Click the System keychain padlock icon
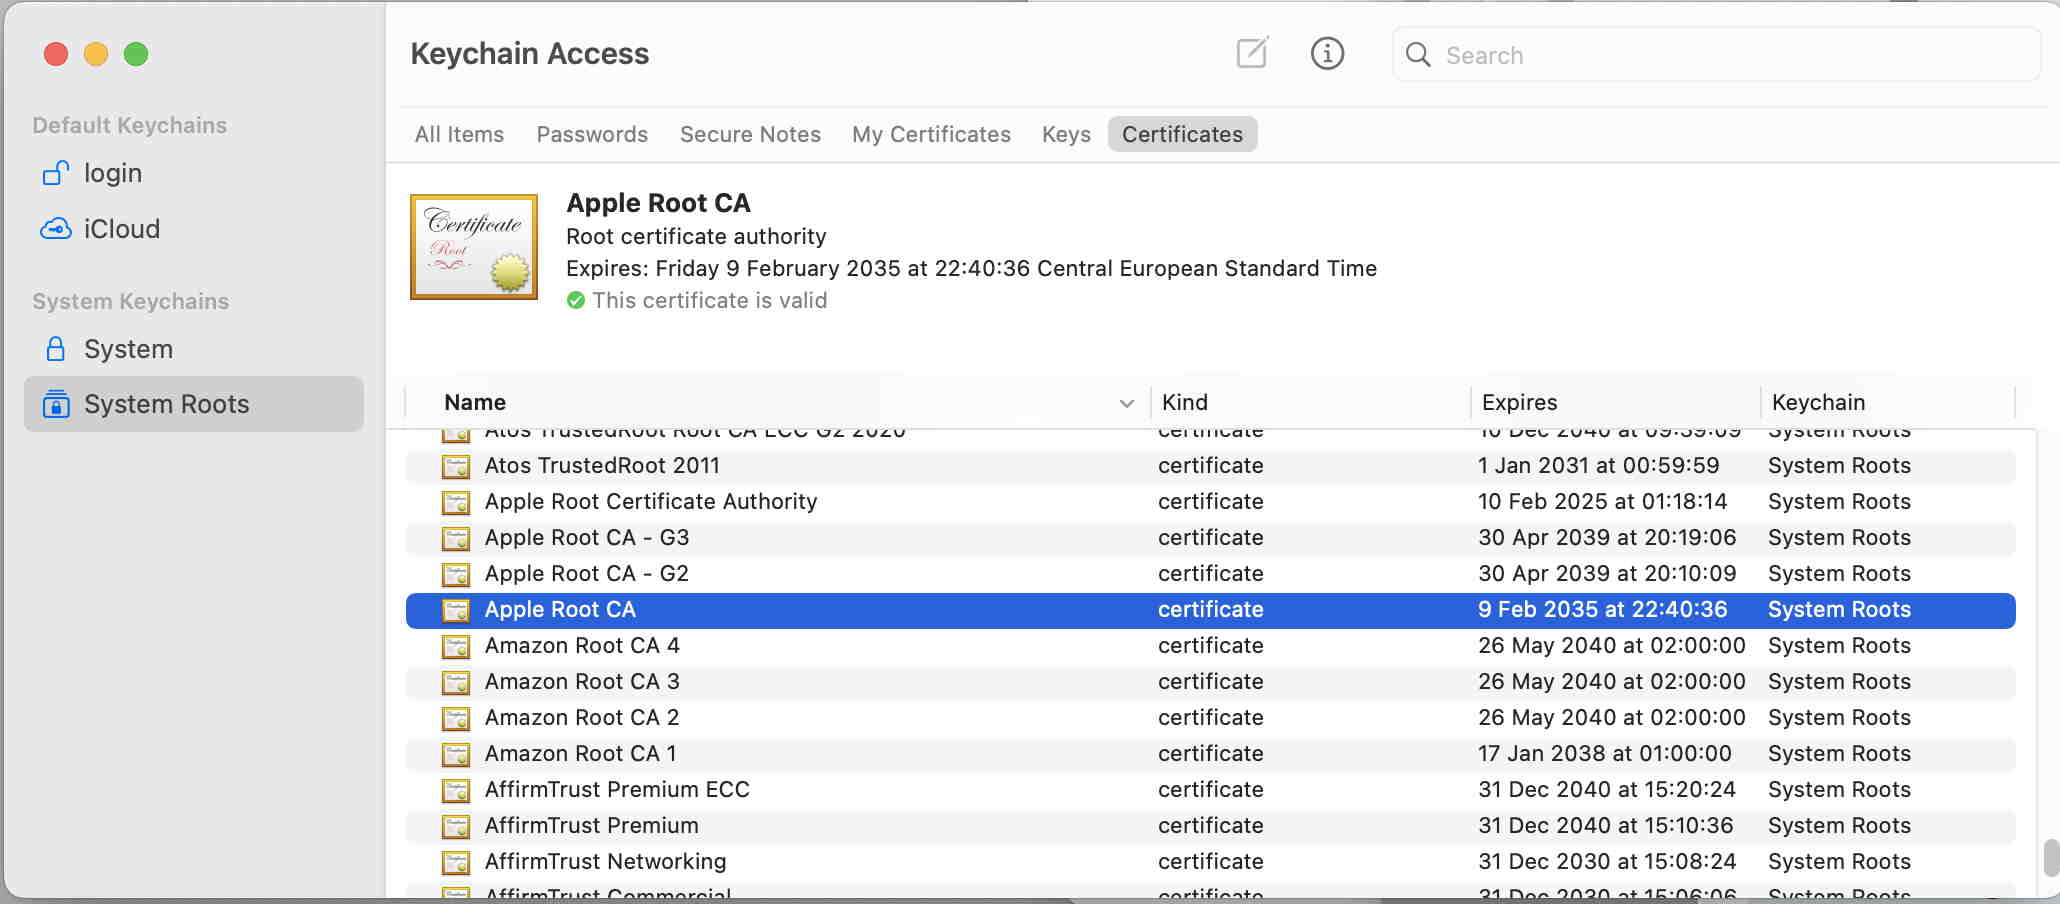2060x904 pixels. [56, 349]
